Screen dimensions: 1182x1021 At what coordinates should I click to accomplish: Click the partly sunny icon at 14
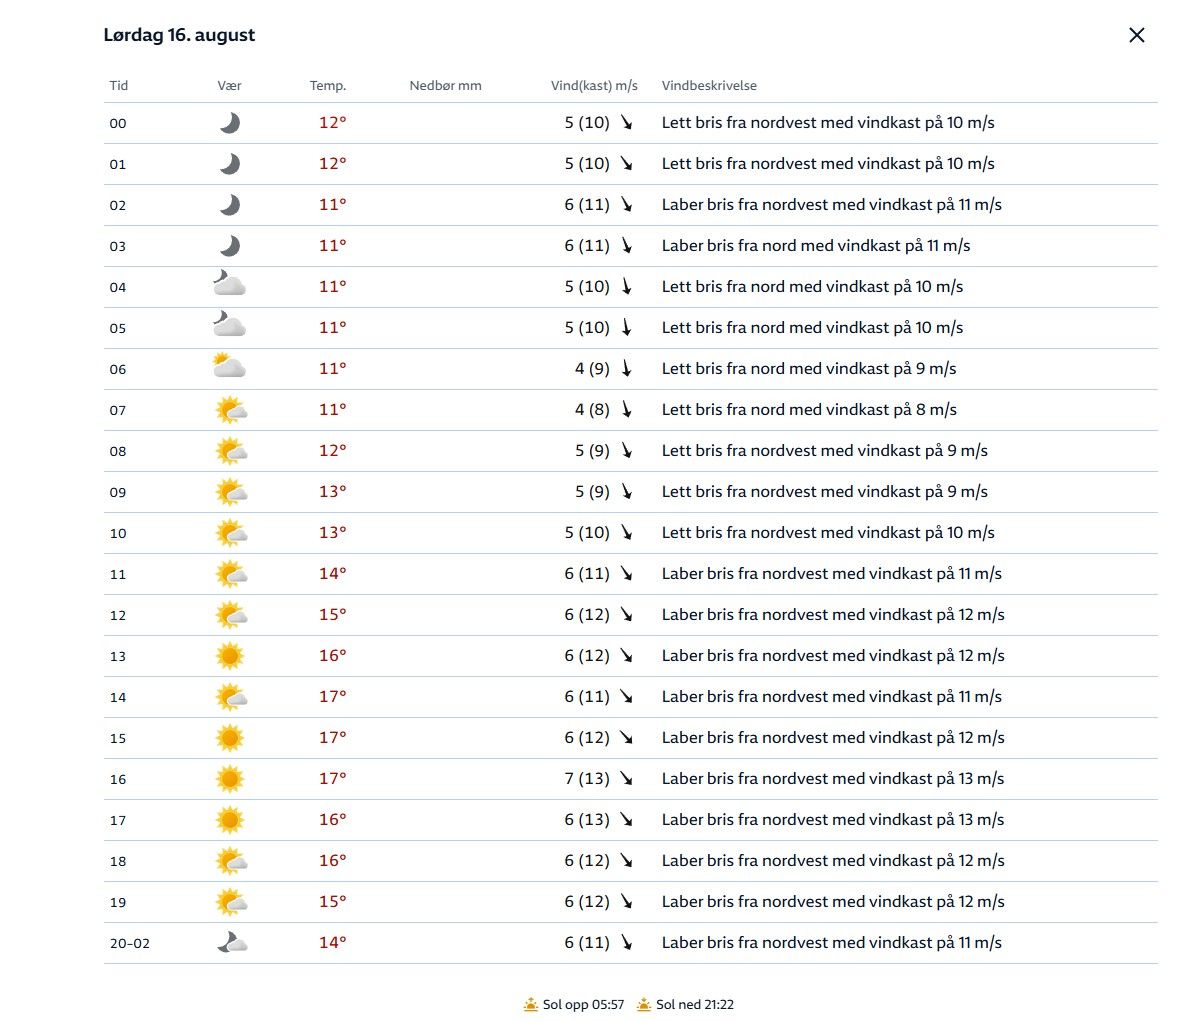click(x=231, y=697)
